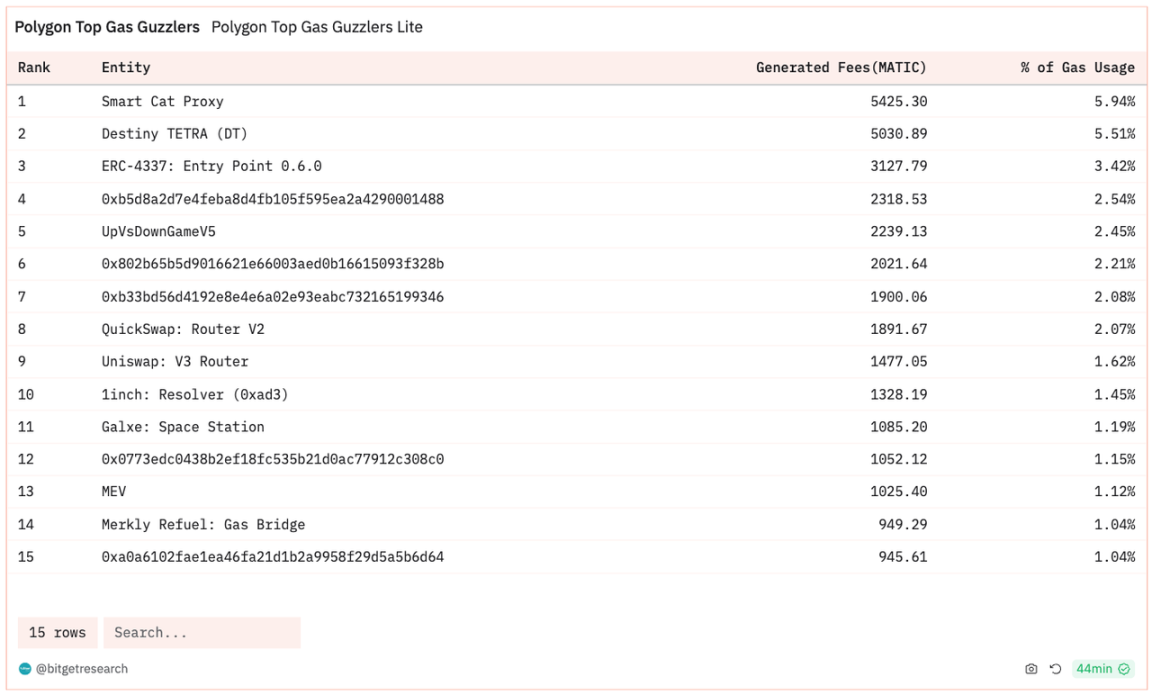1152x695 pixels.
Task: Sort by the Rank column header
Action: (x=34, y=68)
